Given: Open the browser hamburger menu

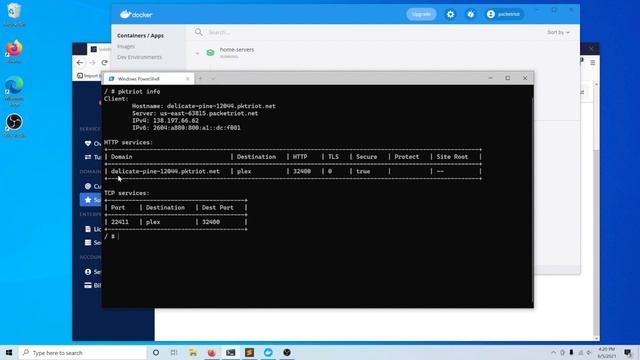Looking at the screenshot, I should point(593,63).
